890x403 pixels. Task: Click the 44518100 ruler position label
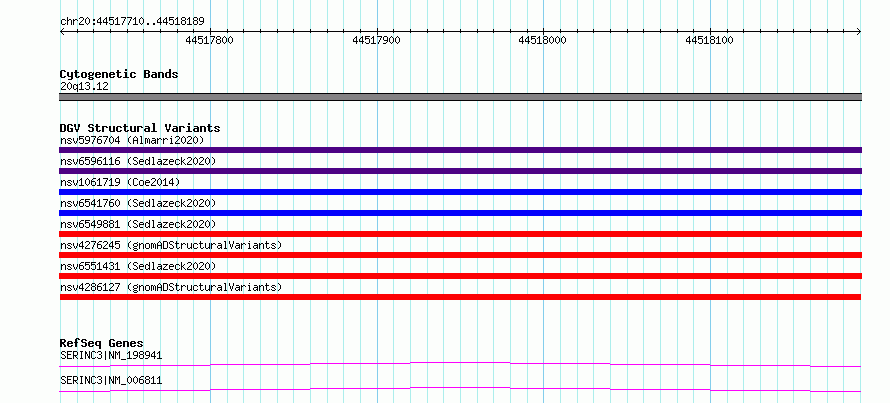pyautogui.click(x=710, y=40)
